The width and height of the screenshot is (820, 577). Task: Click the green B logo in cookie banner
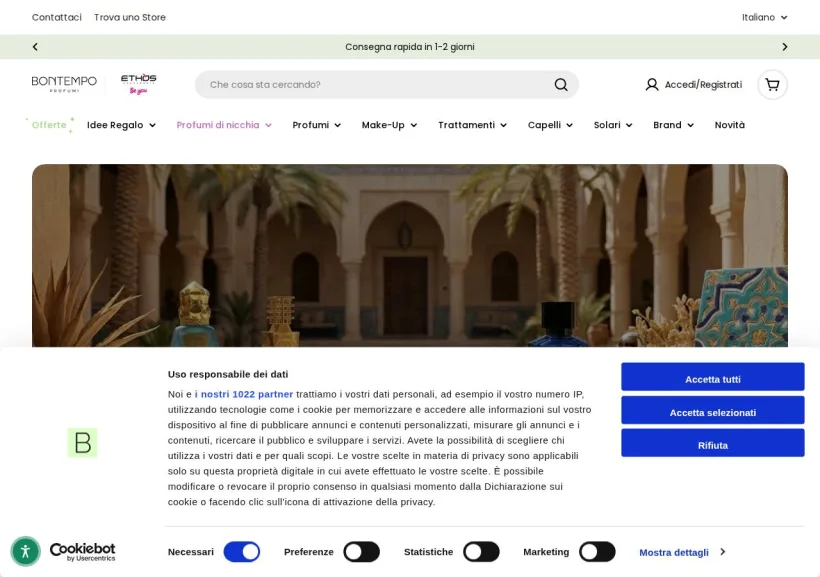coord(83,443)
